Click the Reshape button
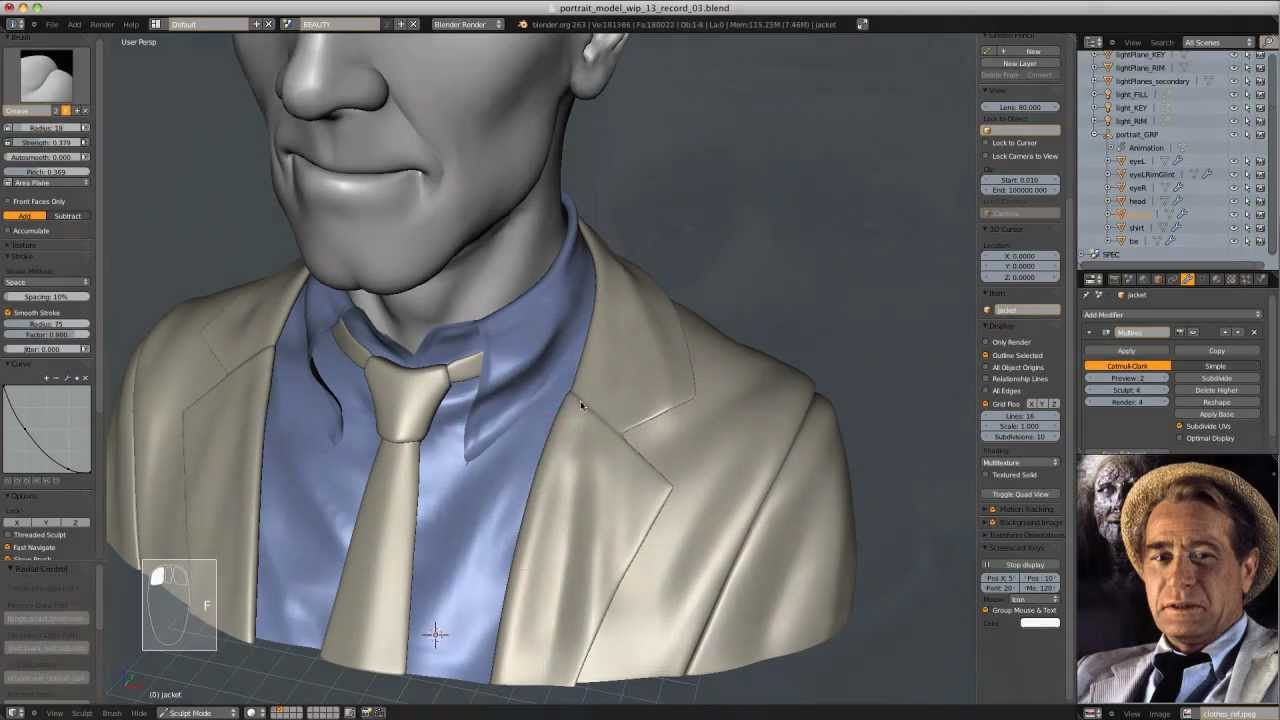Image resolution: width=1280 pixels, height=720 pixels. tap(1216, 403)
